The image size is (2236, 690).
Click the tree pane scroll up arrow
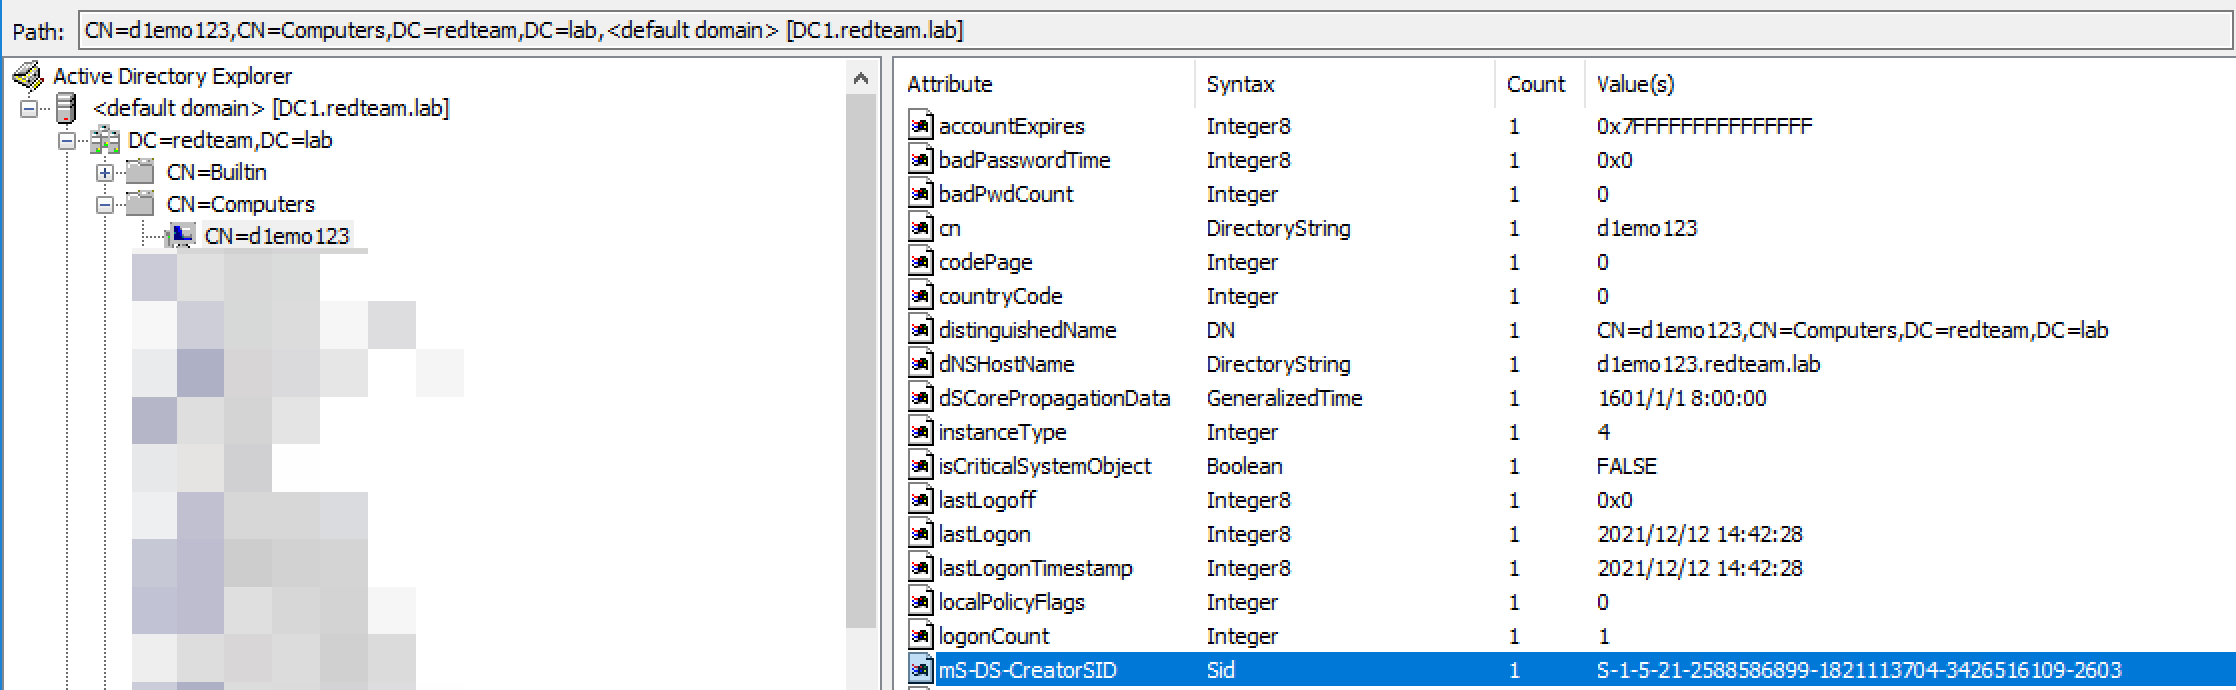coord(861,78)
